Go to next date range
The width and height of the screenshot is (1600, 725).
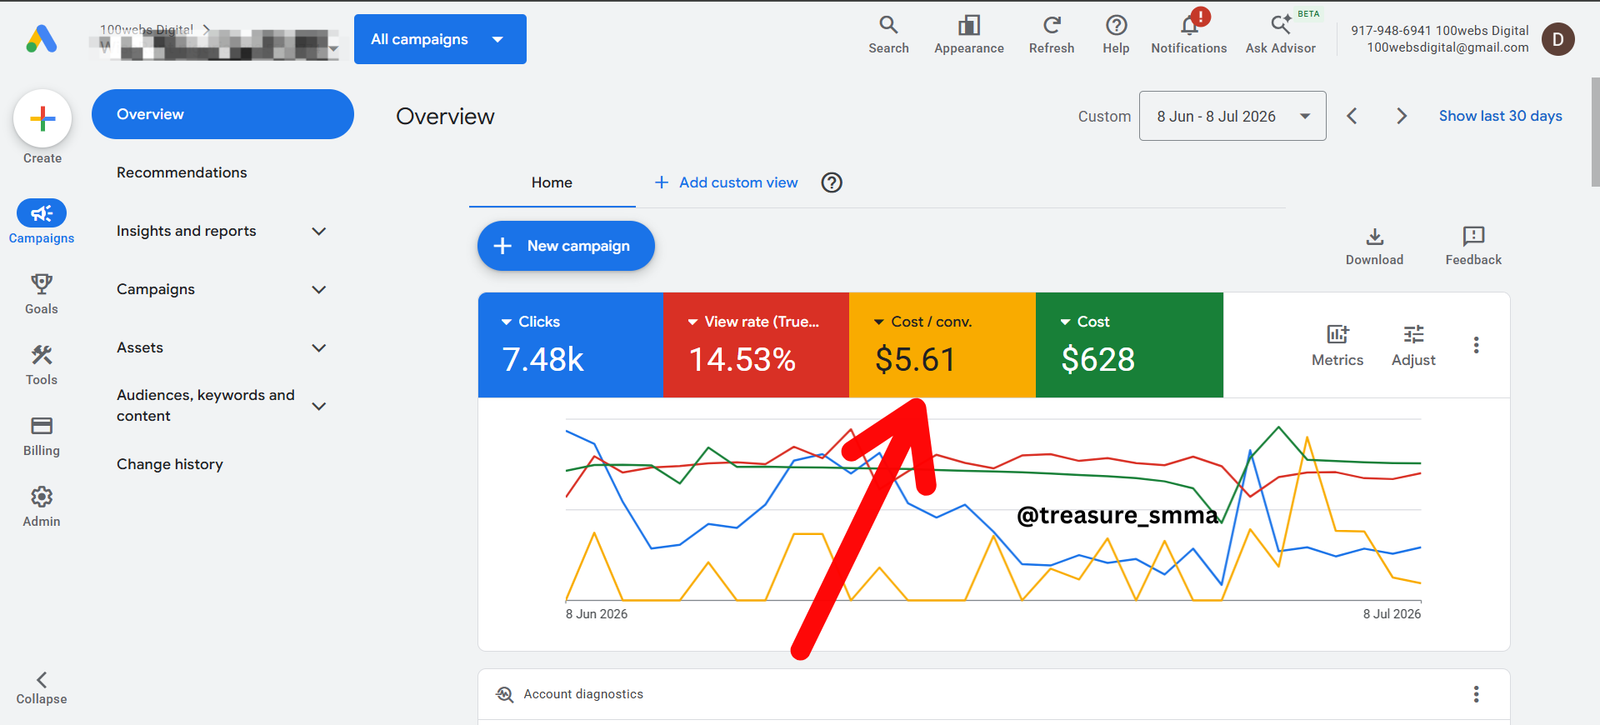point(1401,116)
